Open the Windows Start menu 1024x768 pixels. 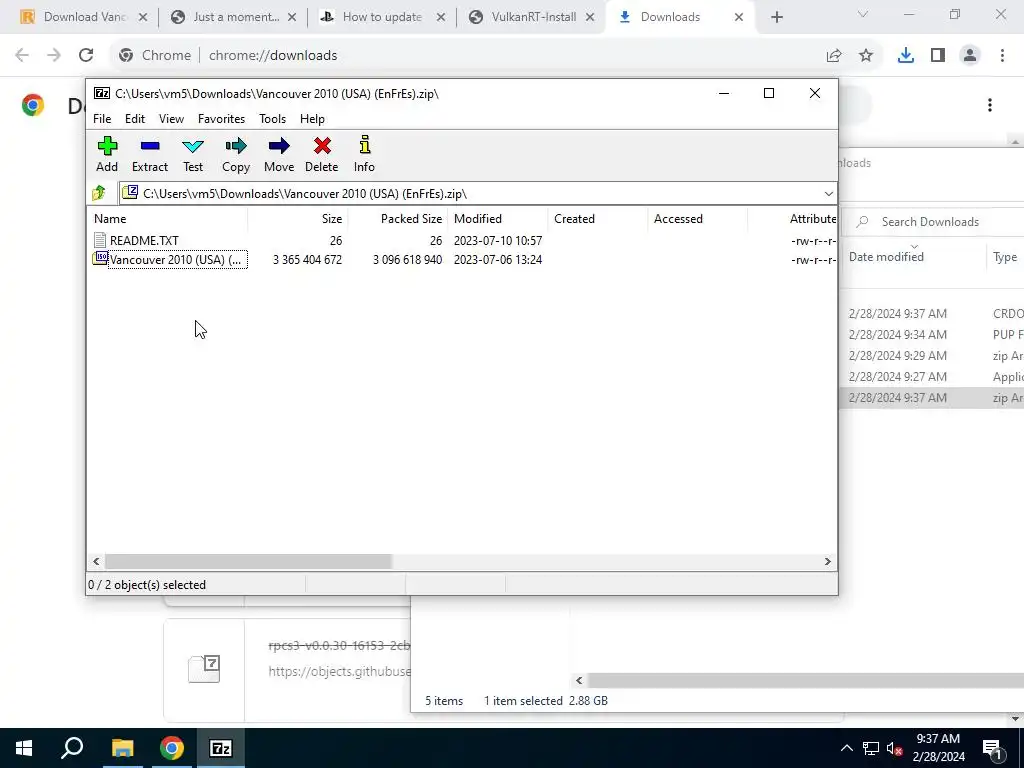coord(24,748)
